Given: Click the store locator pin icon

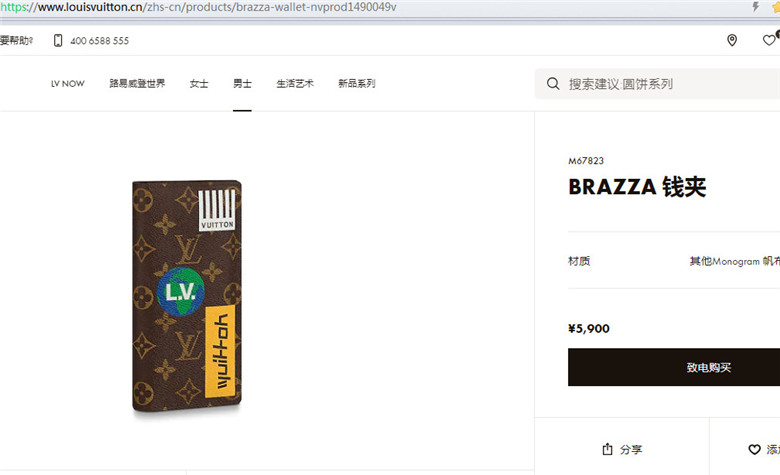Looking at the screenshot, I should coord(732,40).
